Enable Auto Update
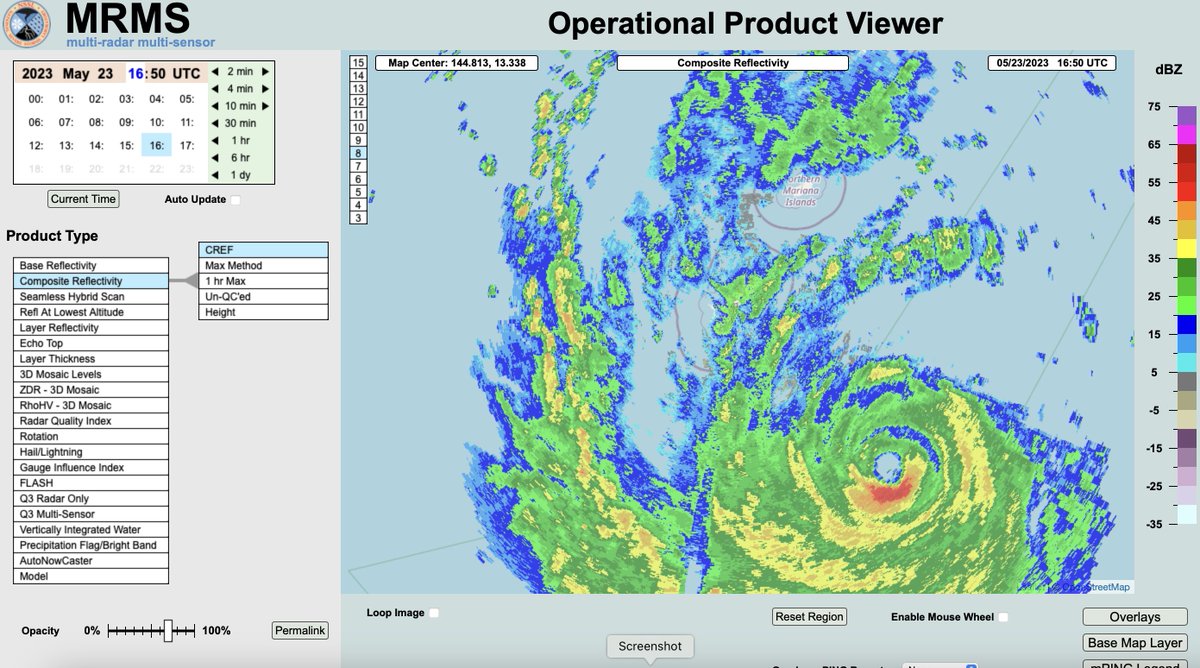This screenshot has height=668, width=1200. (x=236, y=199)
